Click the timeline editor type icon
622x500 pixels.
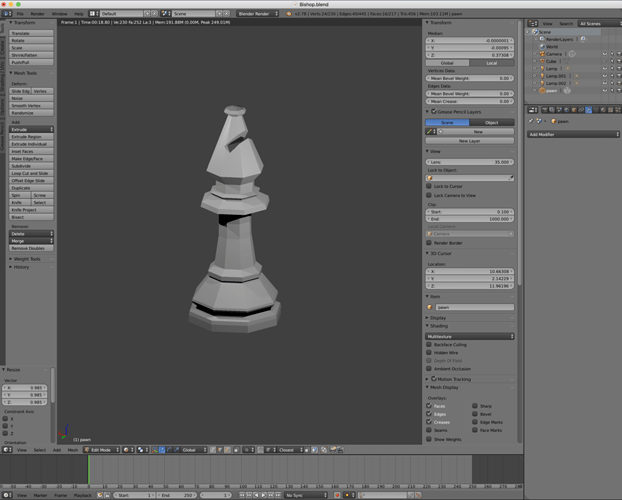7,495
